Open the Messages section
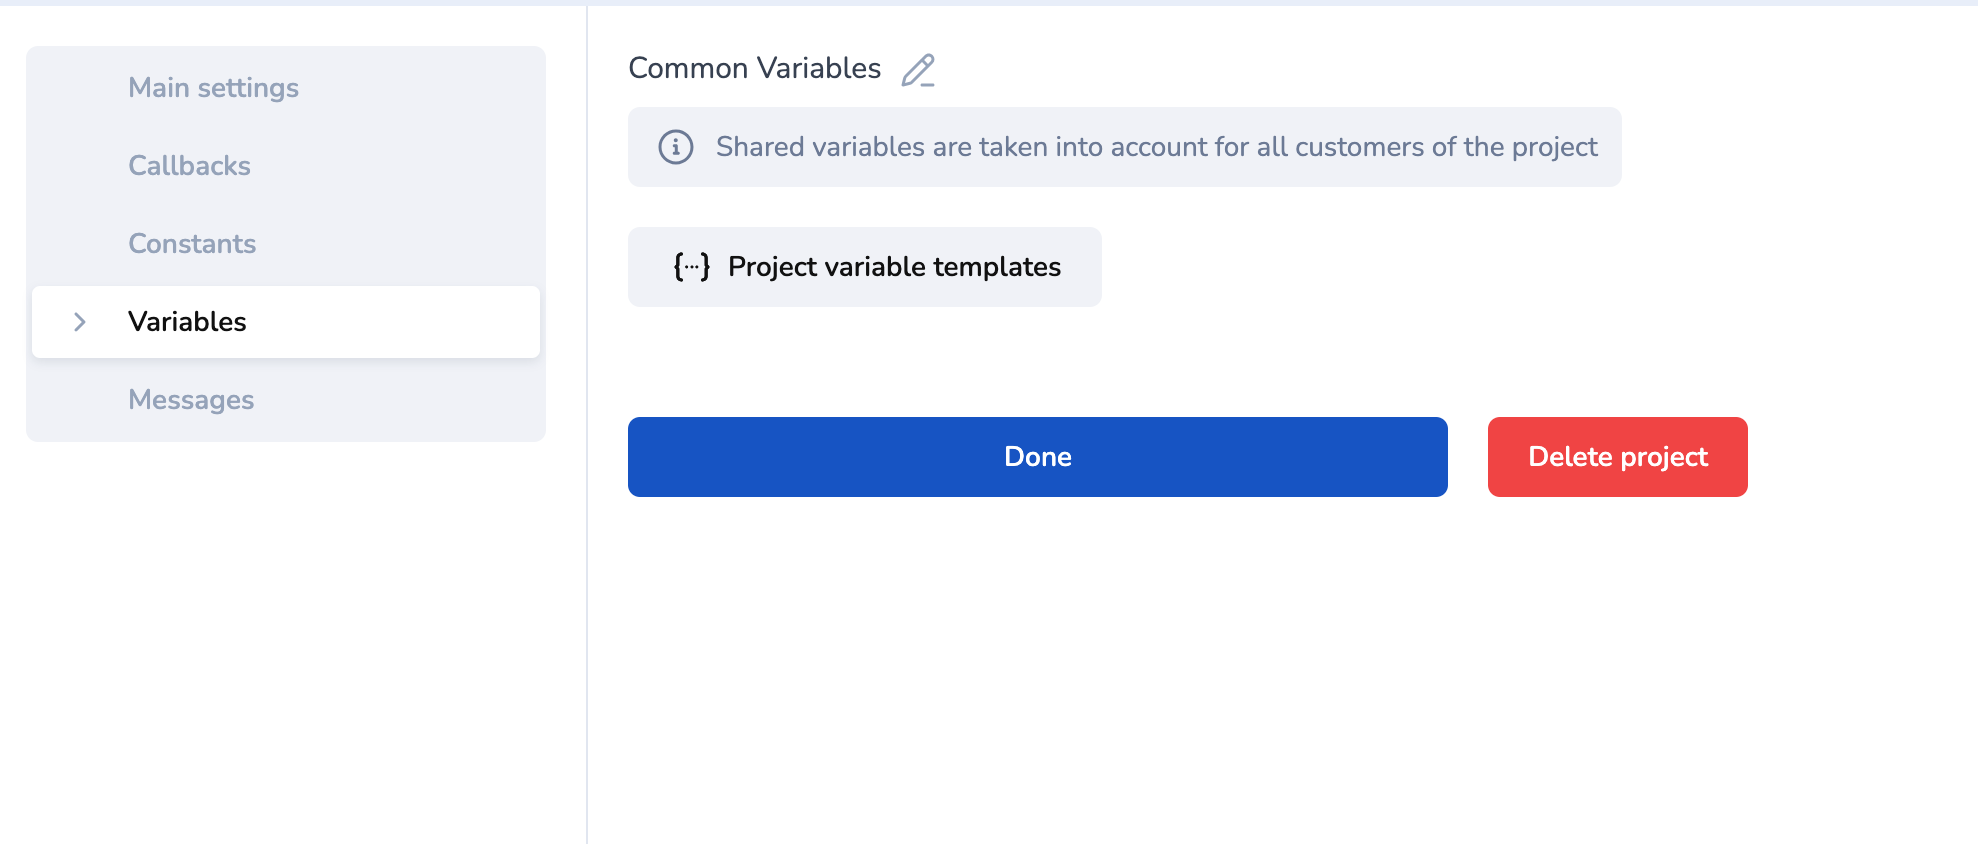 pos(191,400)
